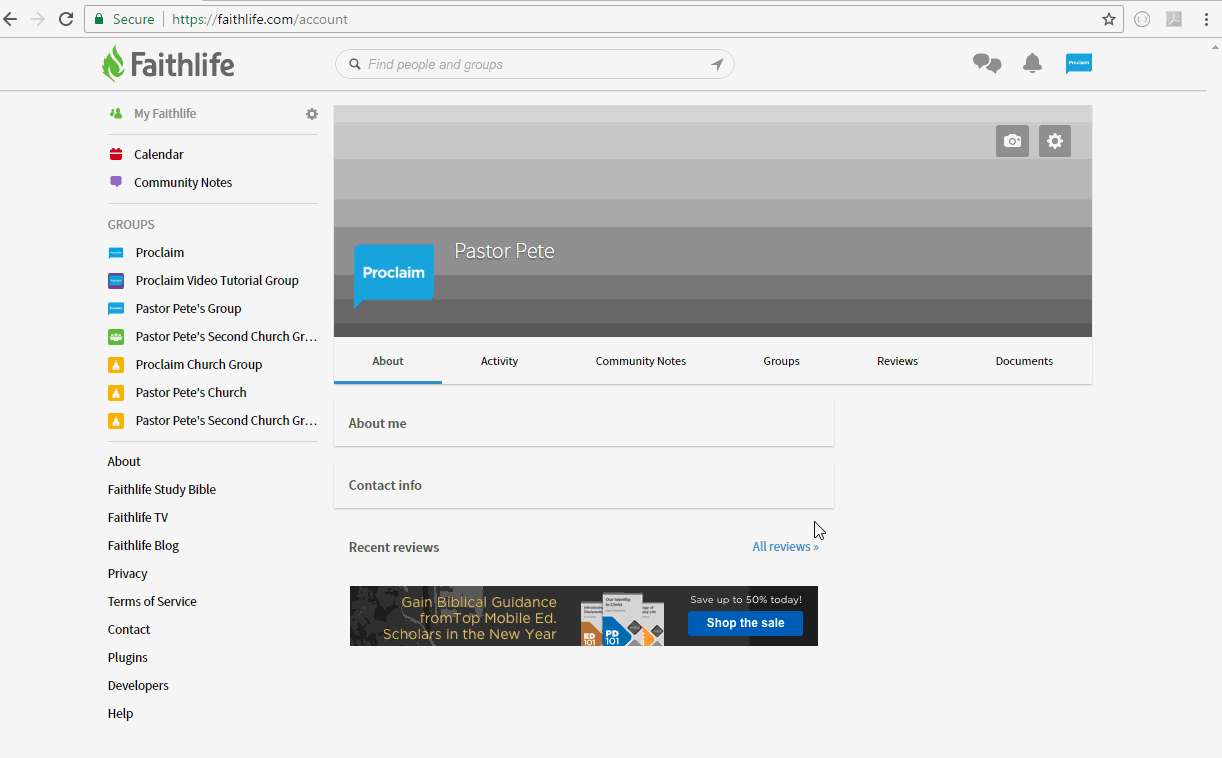Click the round extension icon beside the star
This screenshot has width=1222, height=758.
[x=1142, y=19]
